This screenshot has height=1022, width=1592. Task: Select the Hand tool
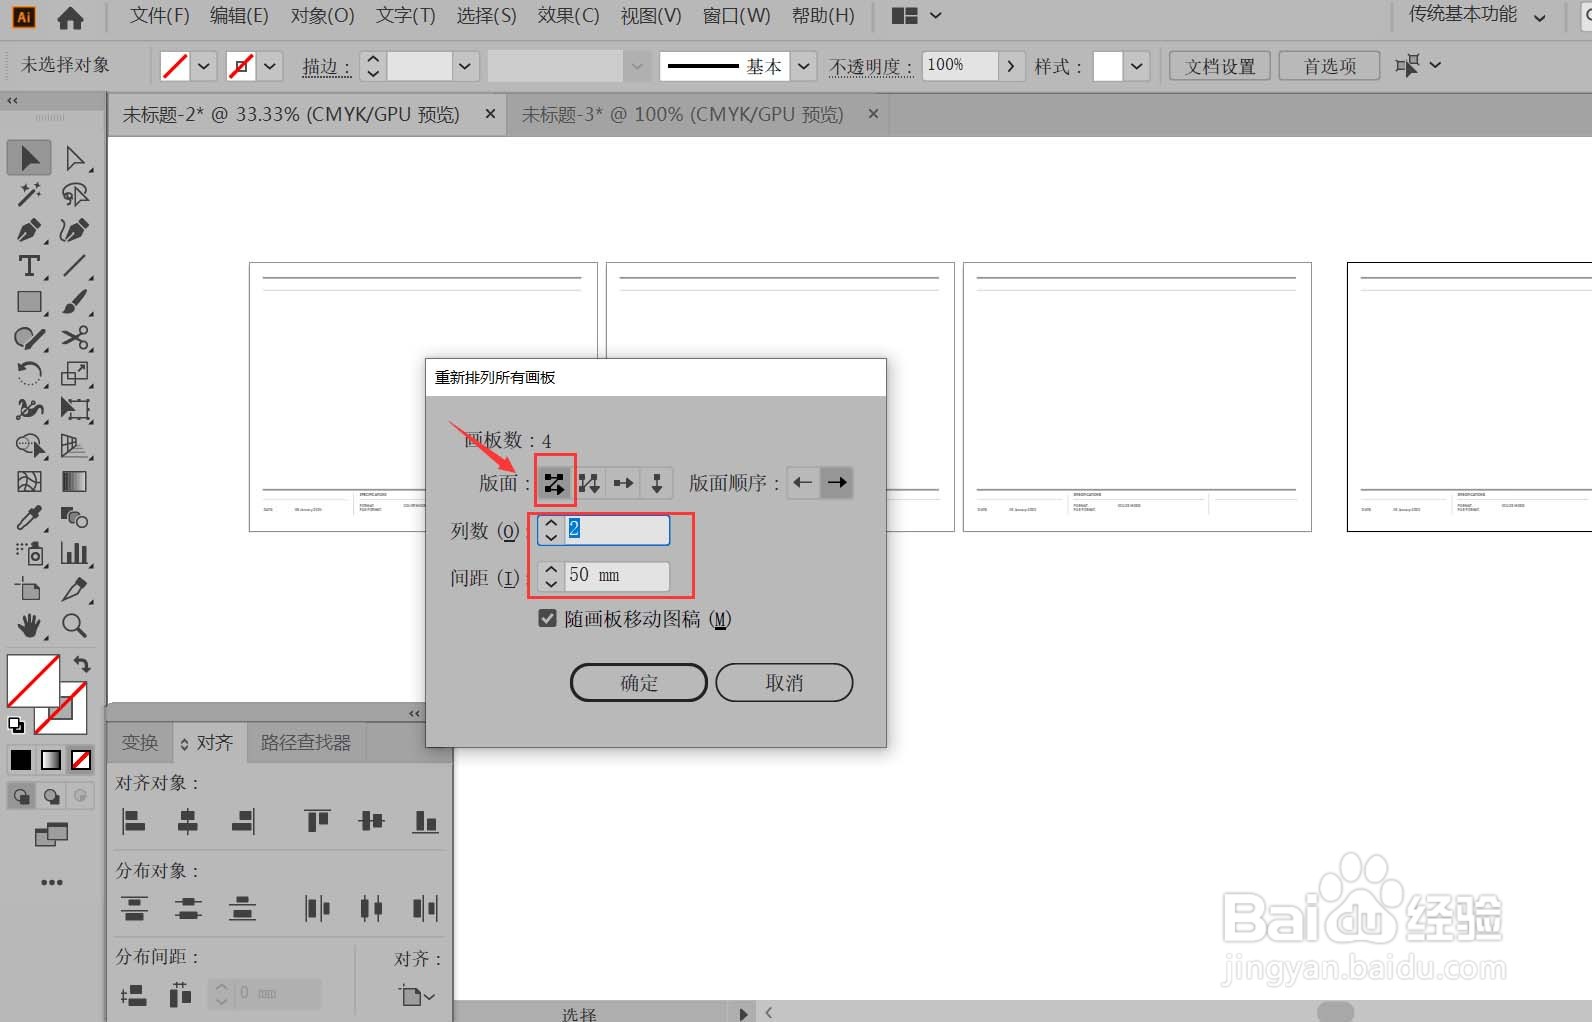29,625
